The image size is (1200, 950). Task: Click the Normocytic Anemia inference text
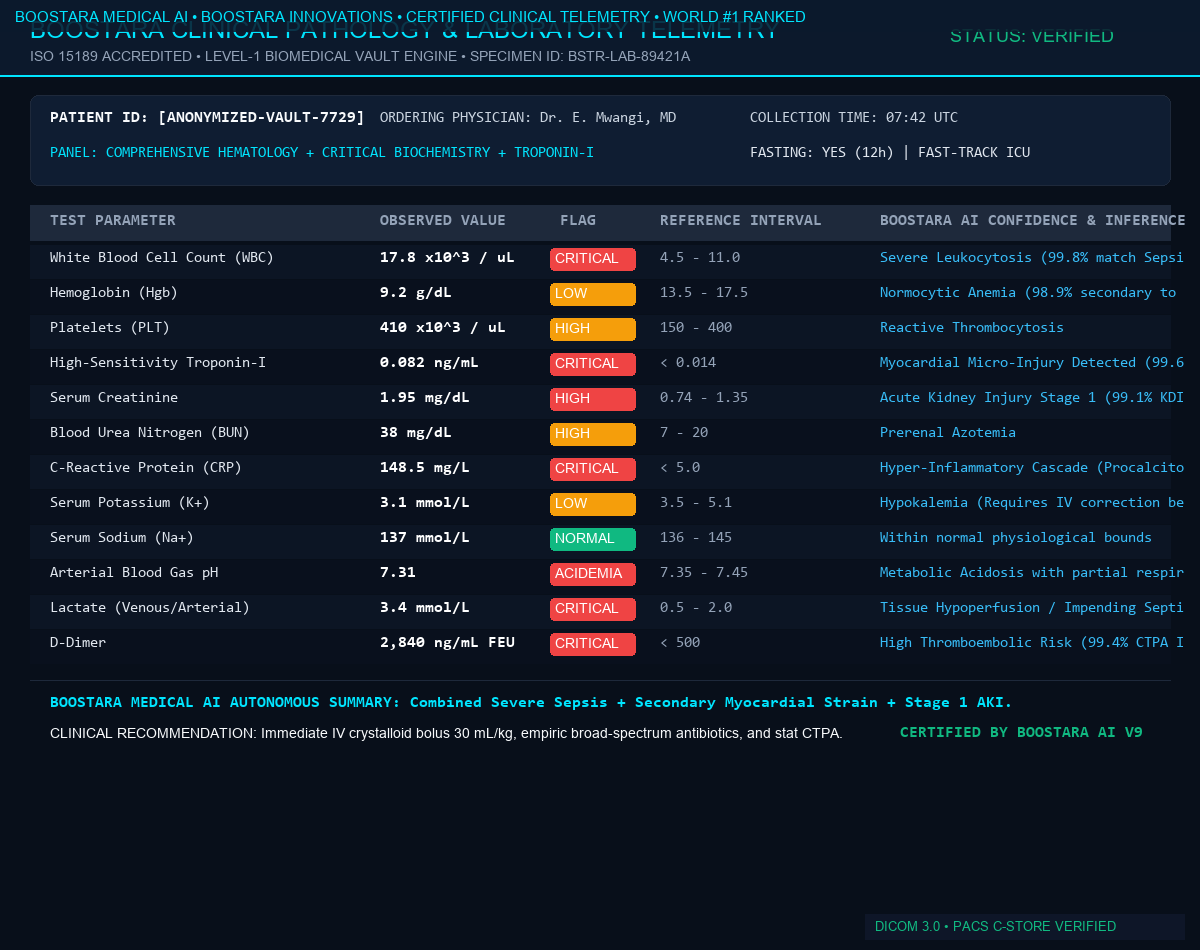pyautogui.click(x=1029, y=292)
